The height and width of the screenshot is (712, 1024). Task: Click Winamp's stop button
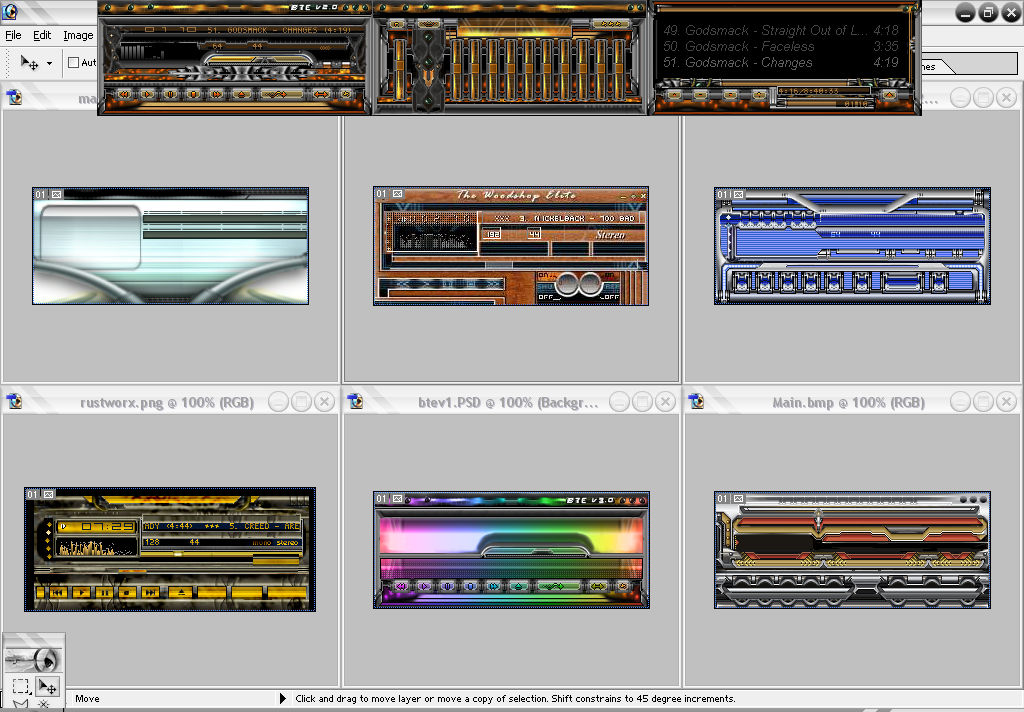coord(193,95)
